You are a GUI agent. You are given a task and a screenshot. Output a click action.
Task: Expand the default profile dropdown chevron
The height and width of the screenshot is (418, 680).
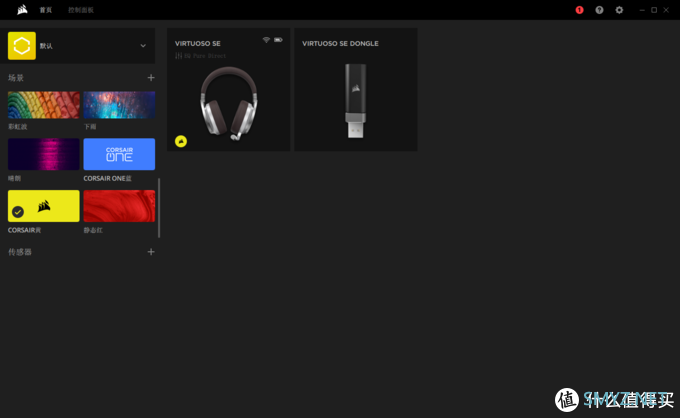point(143,46)
